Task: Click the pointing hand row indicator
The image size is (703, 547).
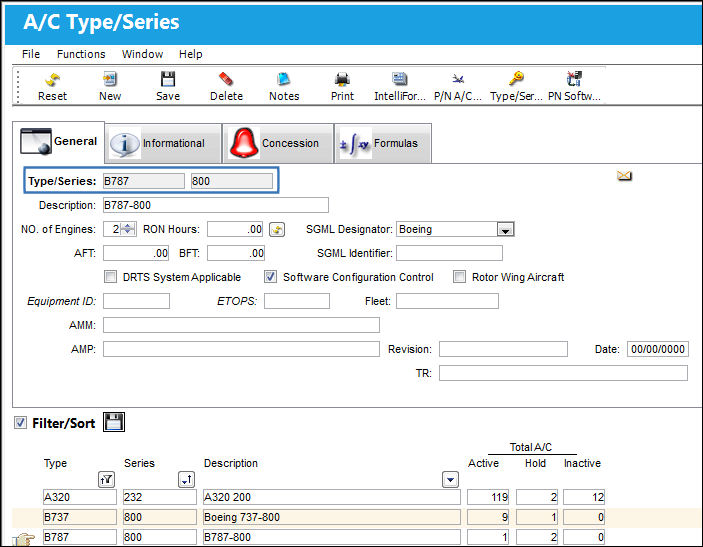Action: (x=23, y=538)
